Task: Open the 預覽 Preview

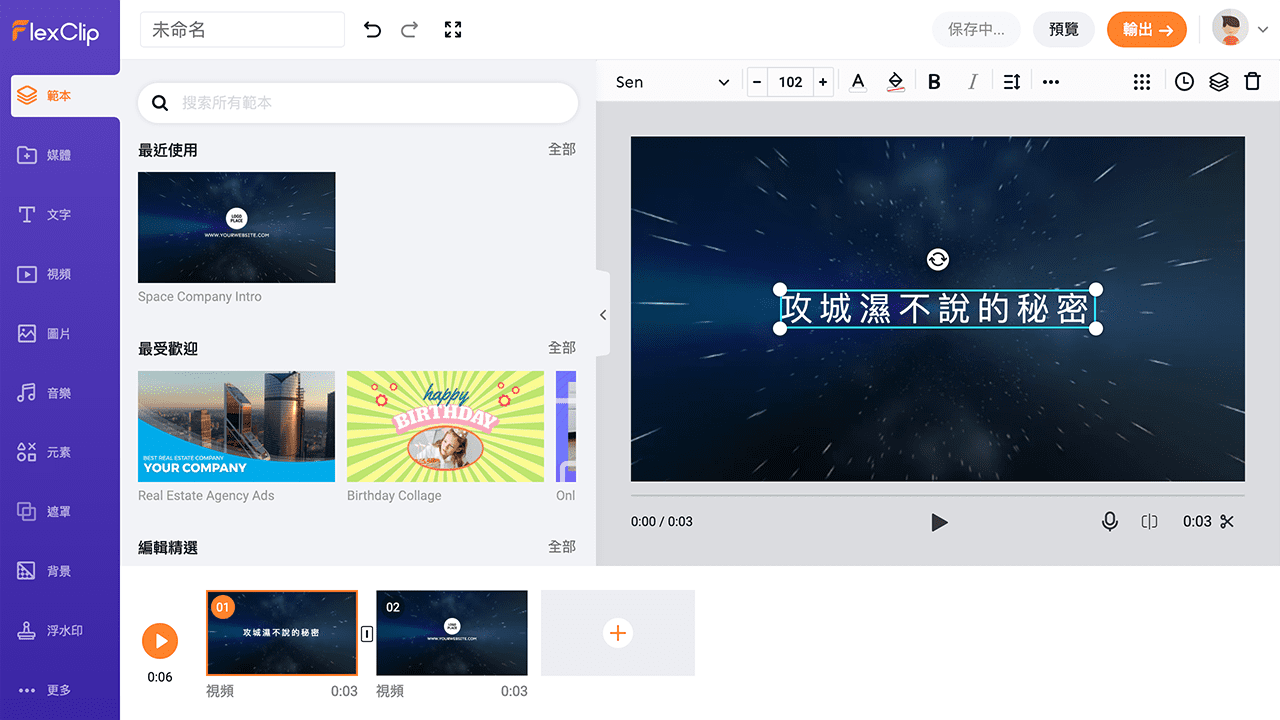Action: click(1064, 29)
